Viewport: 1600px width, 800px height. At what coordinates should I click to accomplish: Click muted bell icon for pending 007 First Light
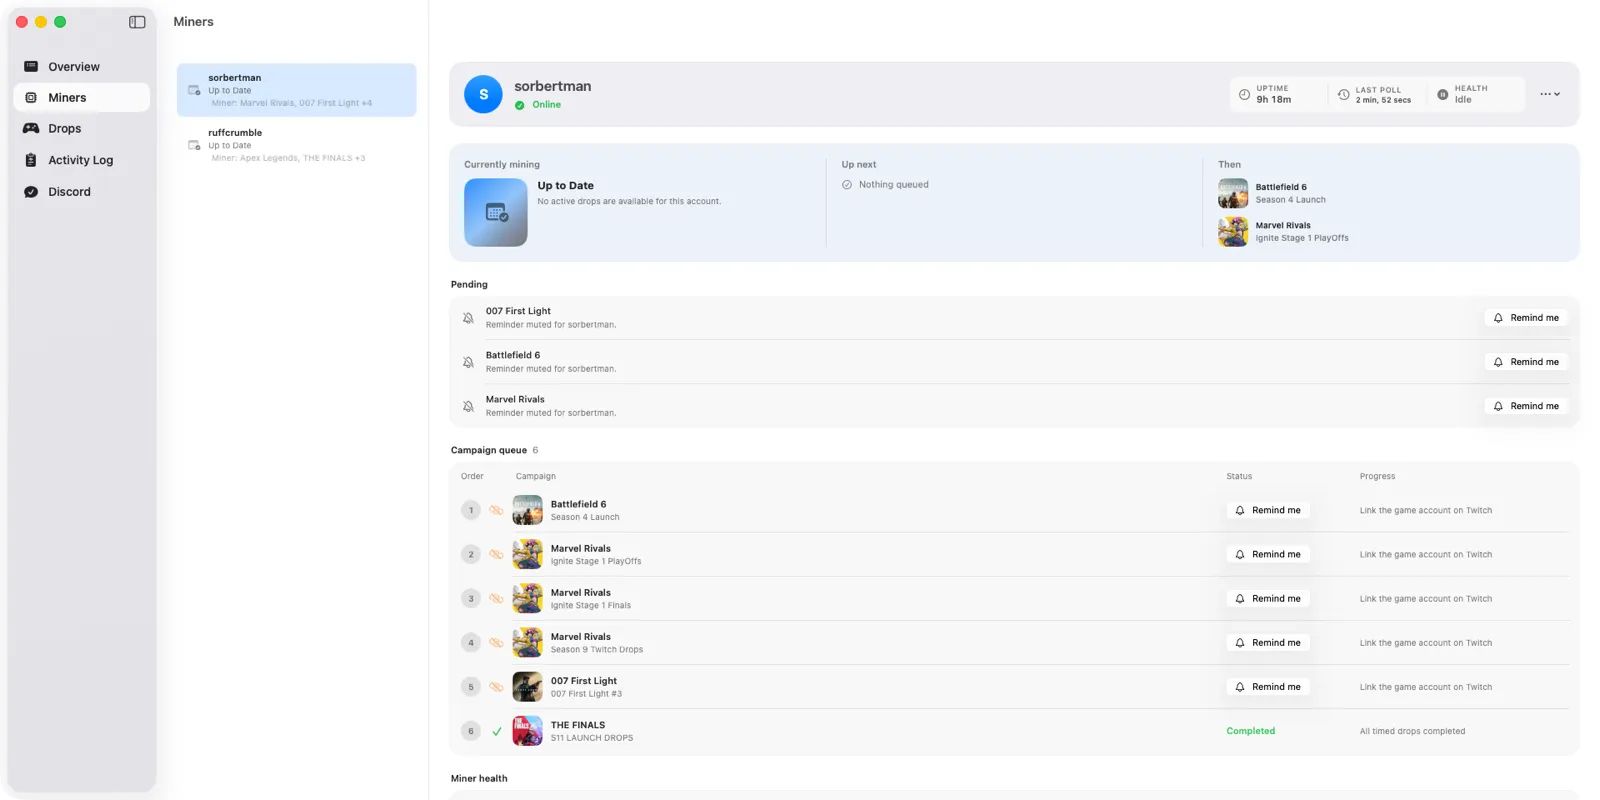pyautogui.click(x=468, y=318)
